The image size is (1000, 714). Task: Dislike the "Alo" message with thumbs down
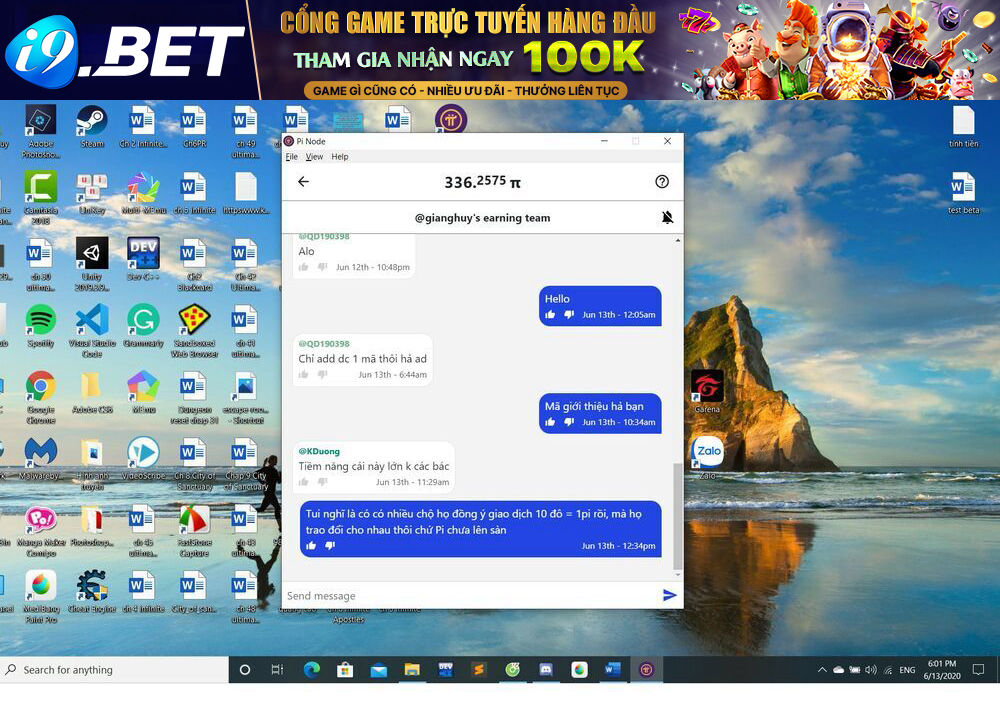pos(322,267)
